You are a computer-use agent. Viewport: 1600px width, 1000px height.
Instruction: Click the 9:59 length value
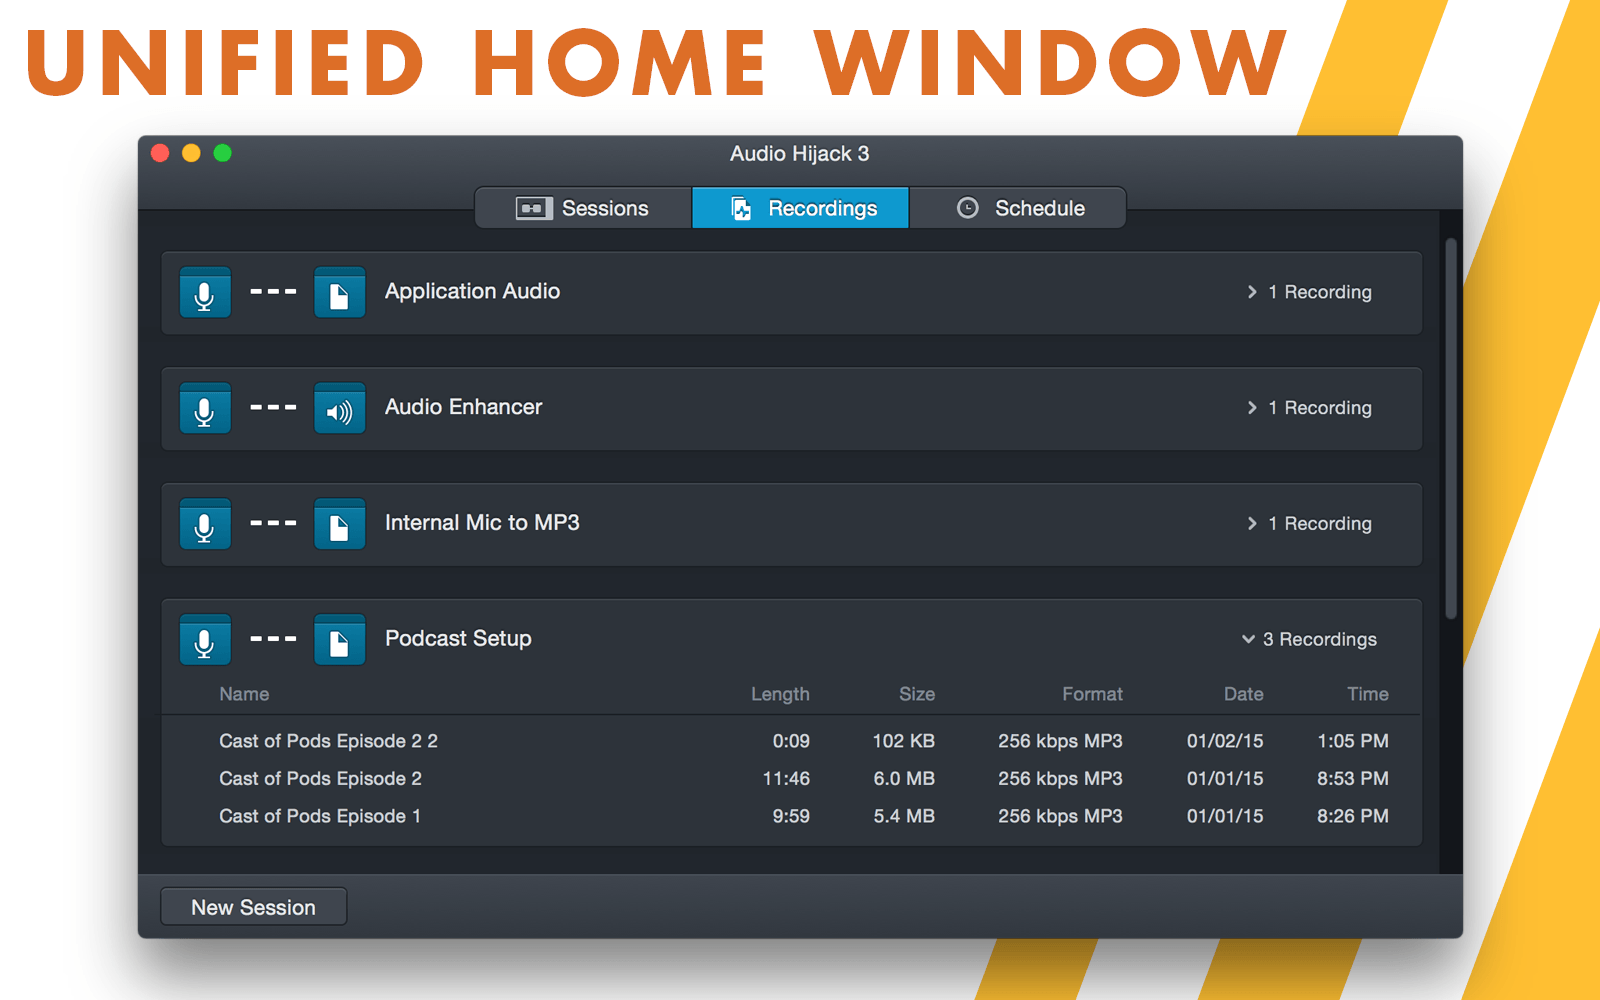(x=791, y=816)
